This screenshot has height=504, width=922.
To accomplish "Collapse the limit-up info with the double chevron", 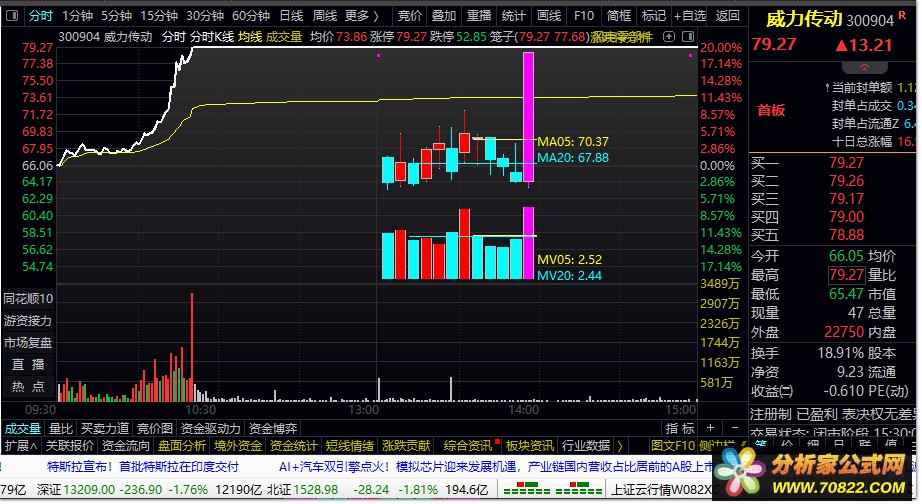I will 864,67.
